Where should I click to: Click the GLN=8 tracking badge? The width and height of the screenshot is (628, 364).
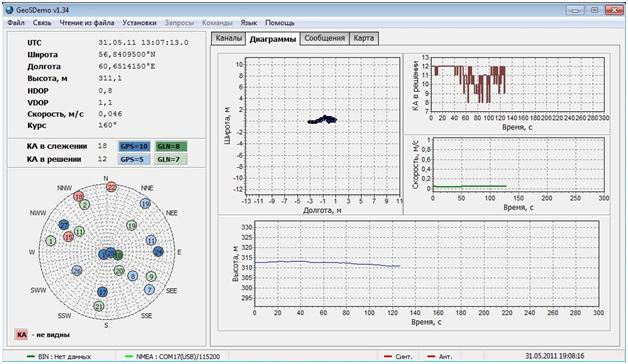[171, 147]
